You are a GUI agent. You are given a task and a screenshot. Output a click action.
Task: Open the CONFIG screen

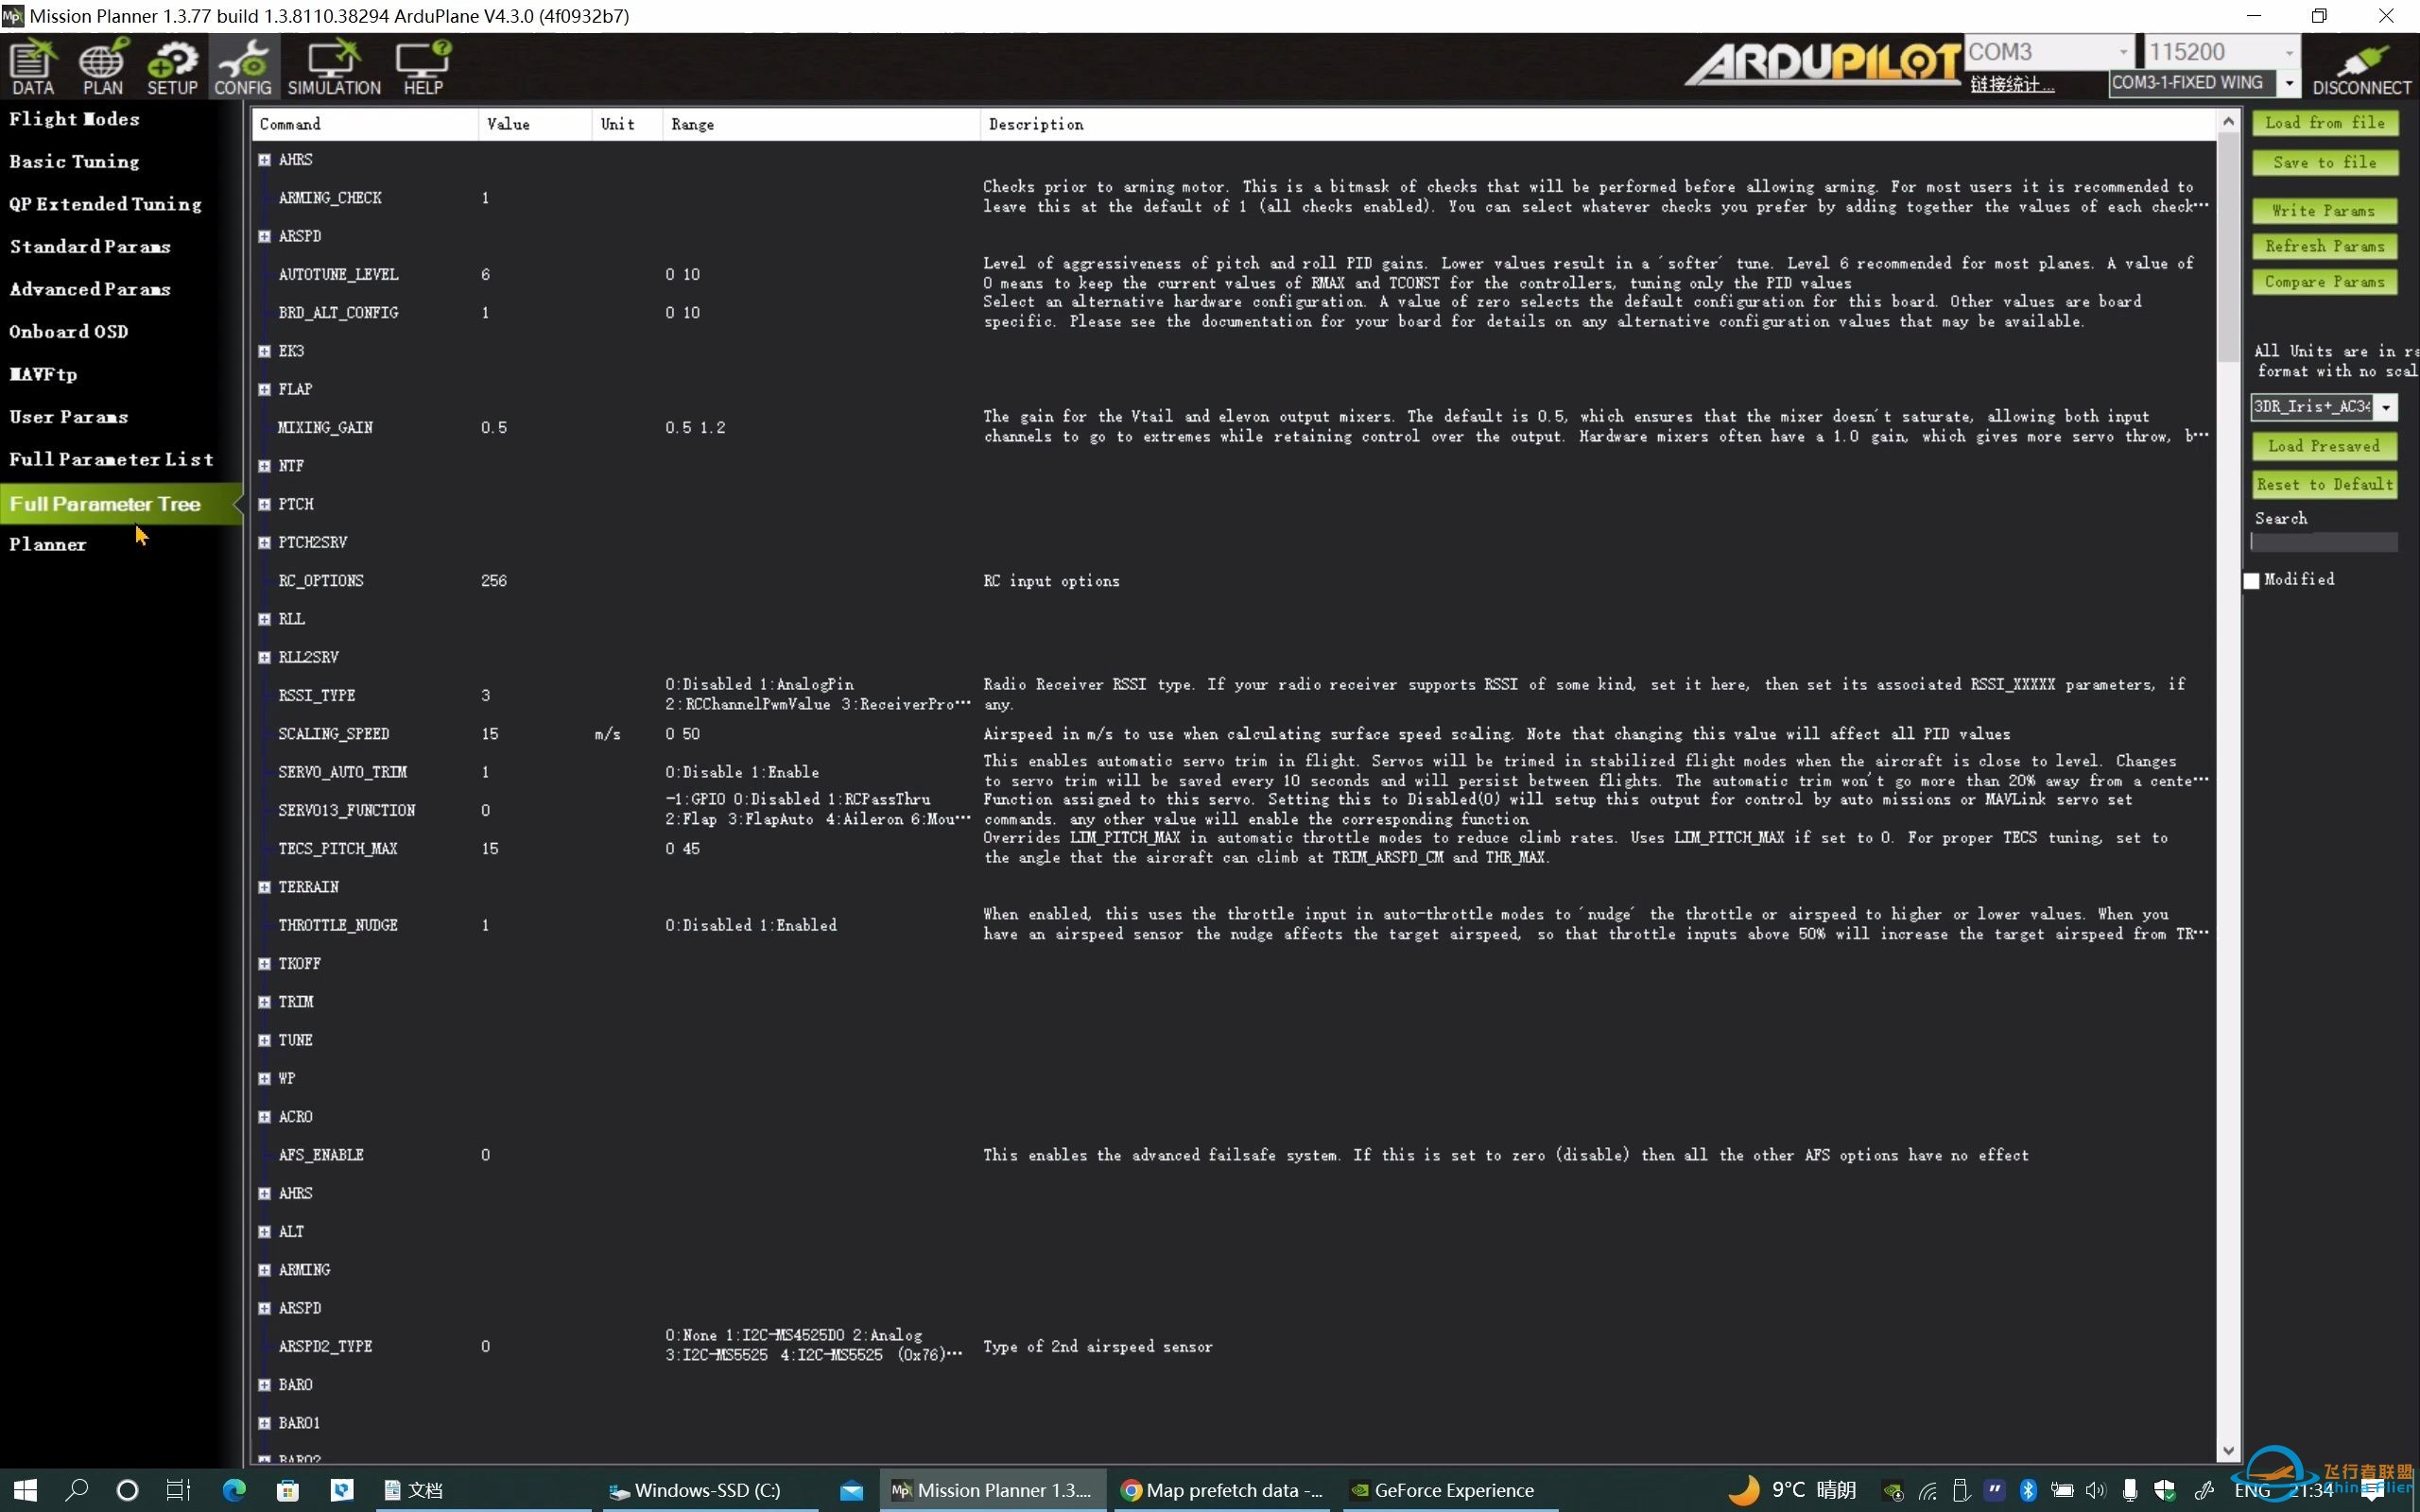243,67
